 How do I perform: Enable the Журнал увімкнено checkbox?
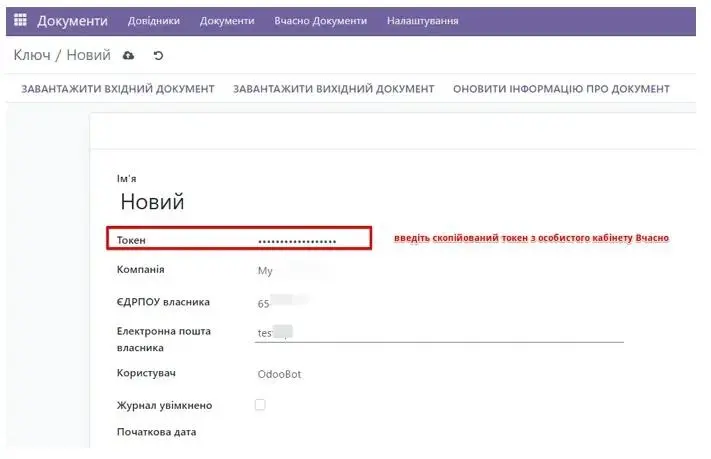pyautogui.click(x=260, y=404)
